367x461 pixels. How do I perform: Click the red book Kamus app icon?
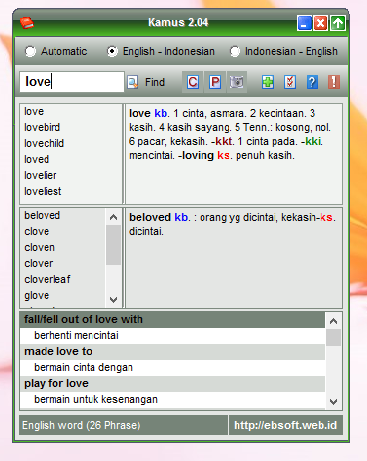(27, 23)
